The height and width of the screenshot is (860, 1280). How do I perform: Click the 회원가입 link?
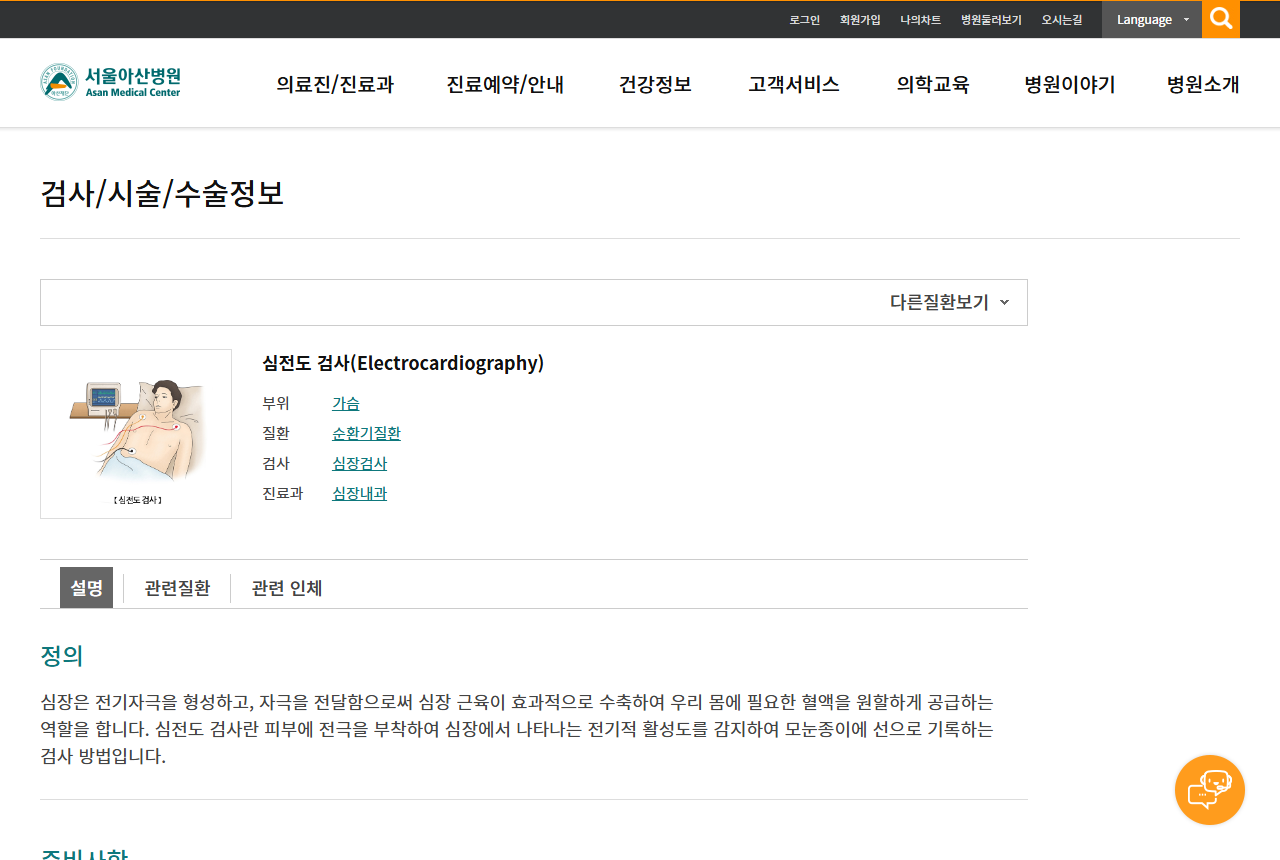(860, 20)
